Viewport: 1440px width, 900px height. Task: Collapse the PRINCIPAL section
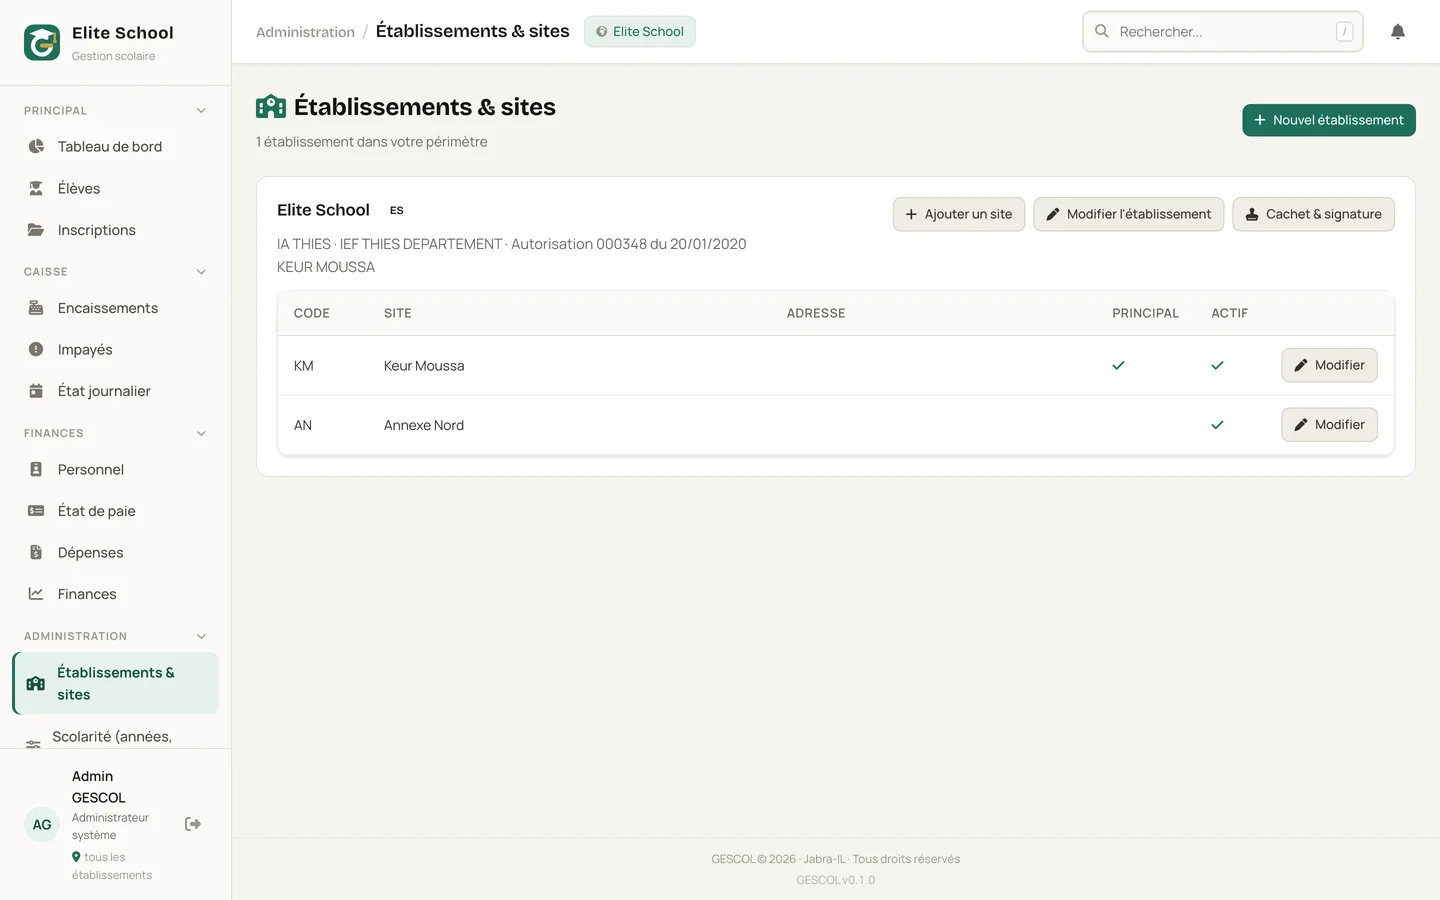[x=201, y=111]
